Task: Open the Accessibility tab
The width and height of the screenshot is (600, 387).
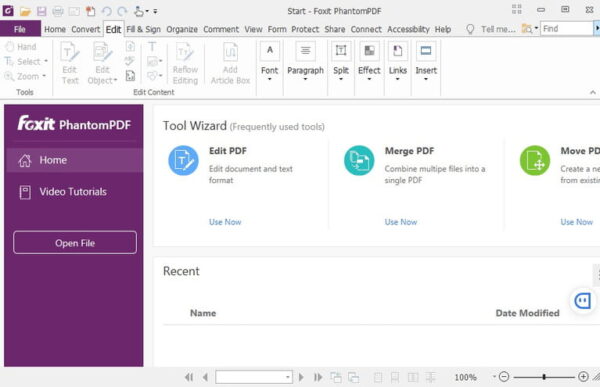Action: click(x=408, y=29)
